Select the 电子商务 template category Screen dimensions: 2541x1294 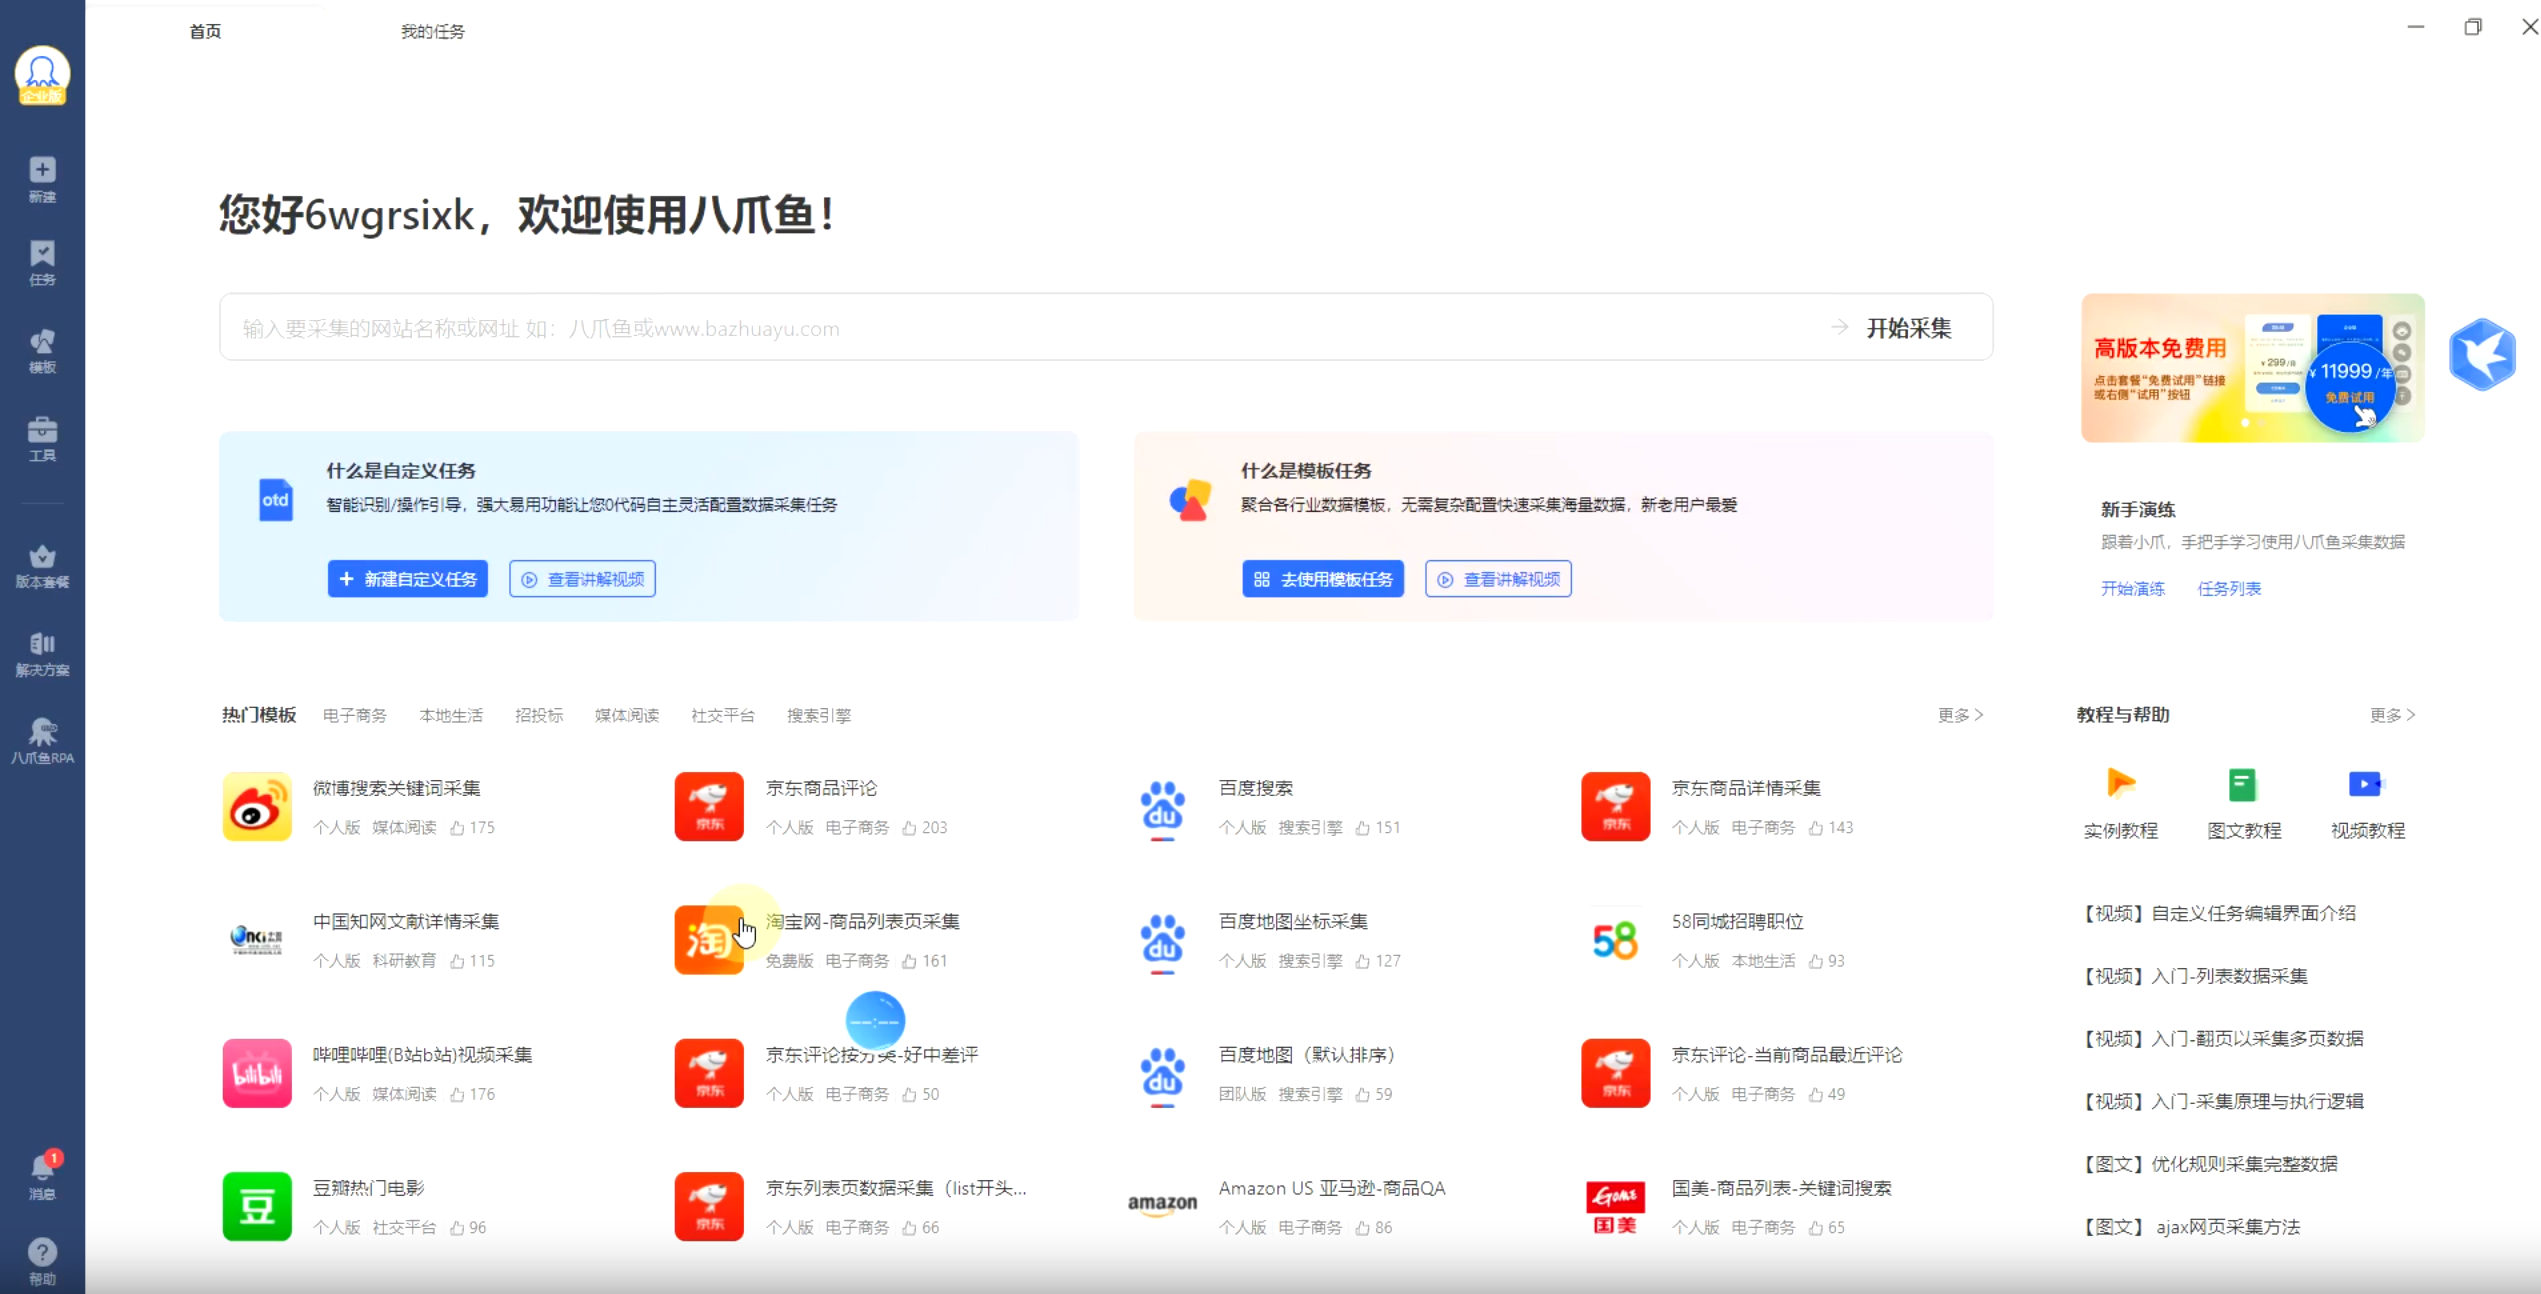[354, 715]
